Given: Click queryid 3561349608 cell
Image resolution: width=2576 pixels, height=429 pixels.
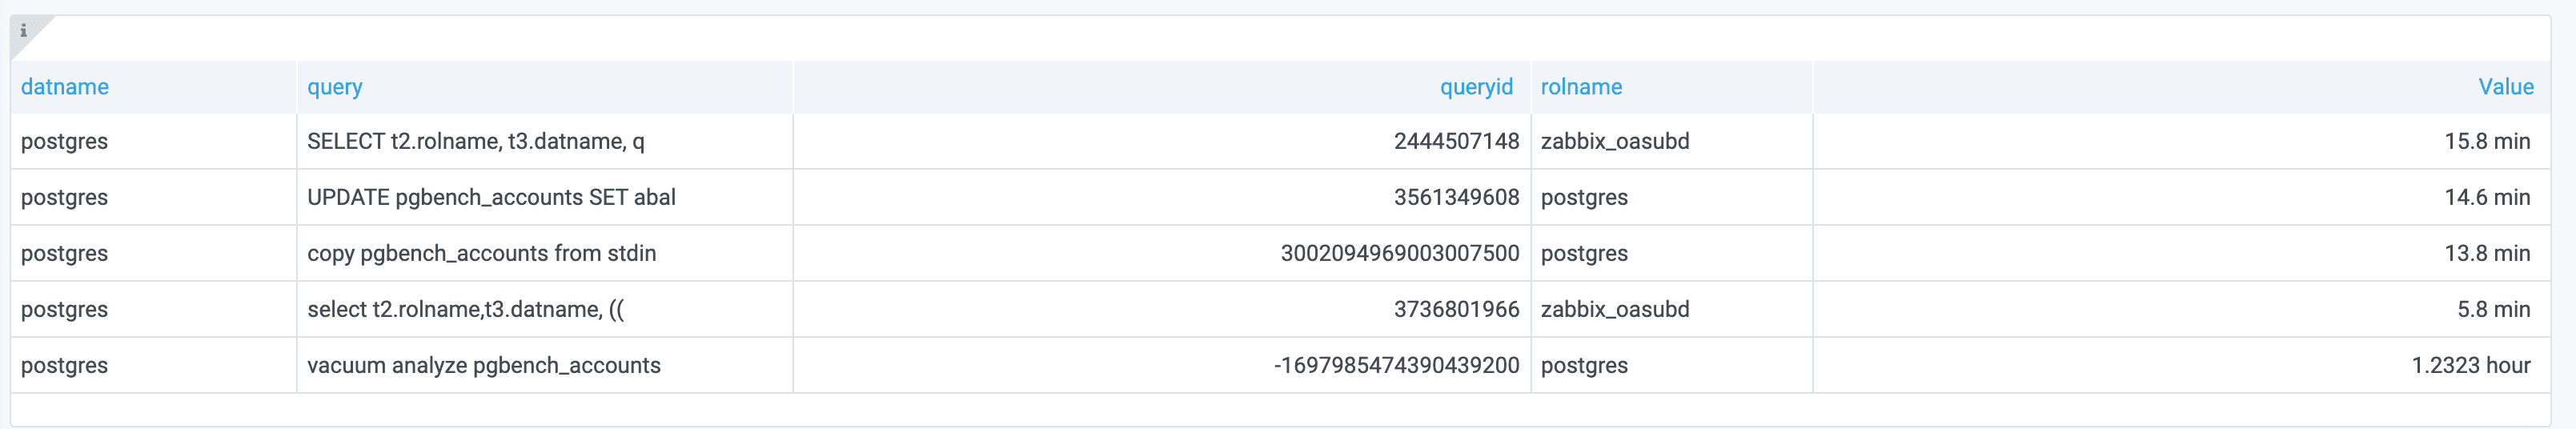Looking at the screenshot, I should click(x=1456, y=197).
